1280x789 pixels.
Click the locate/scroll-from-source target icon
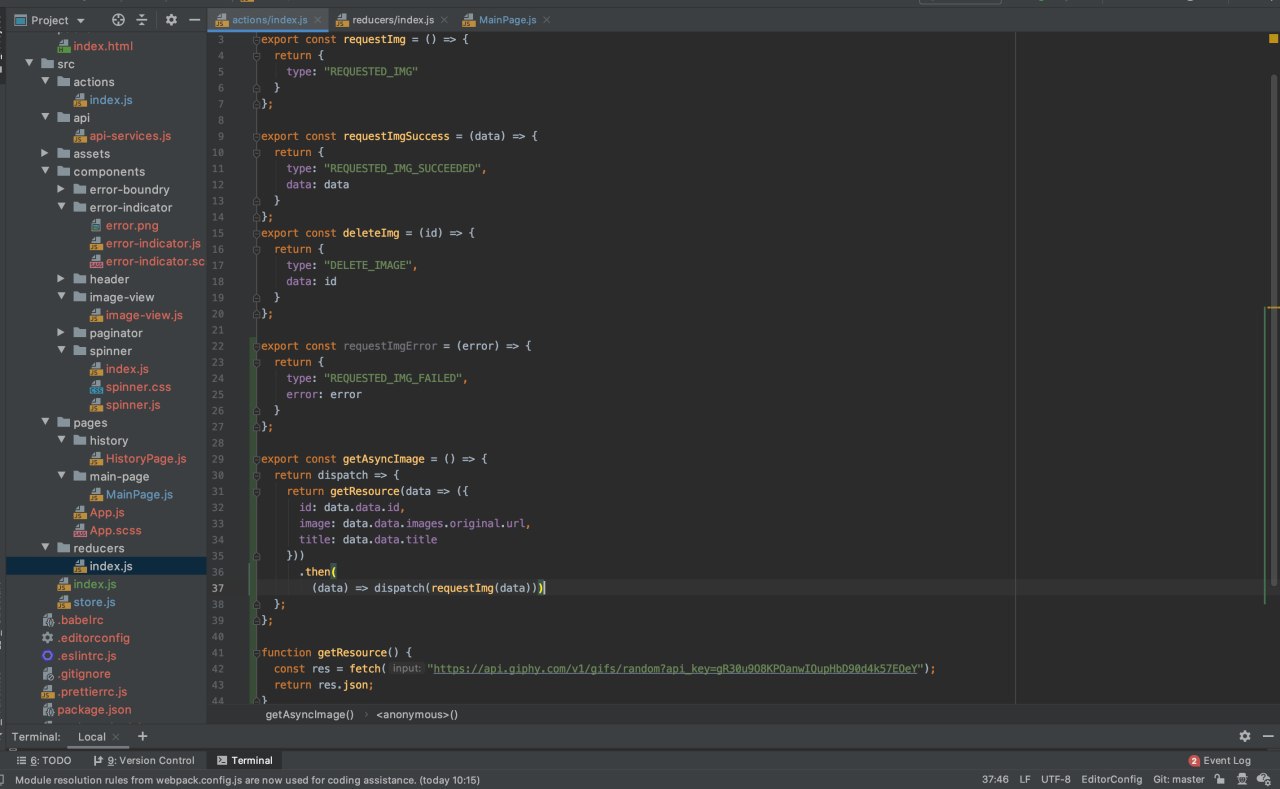point(118,20)
